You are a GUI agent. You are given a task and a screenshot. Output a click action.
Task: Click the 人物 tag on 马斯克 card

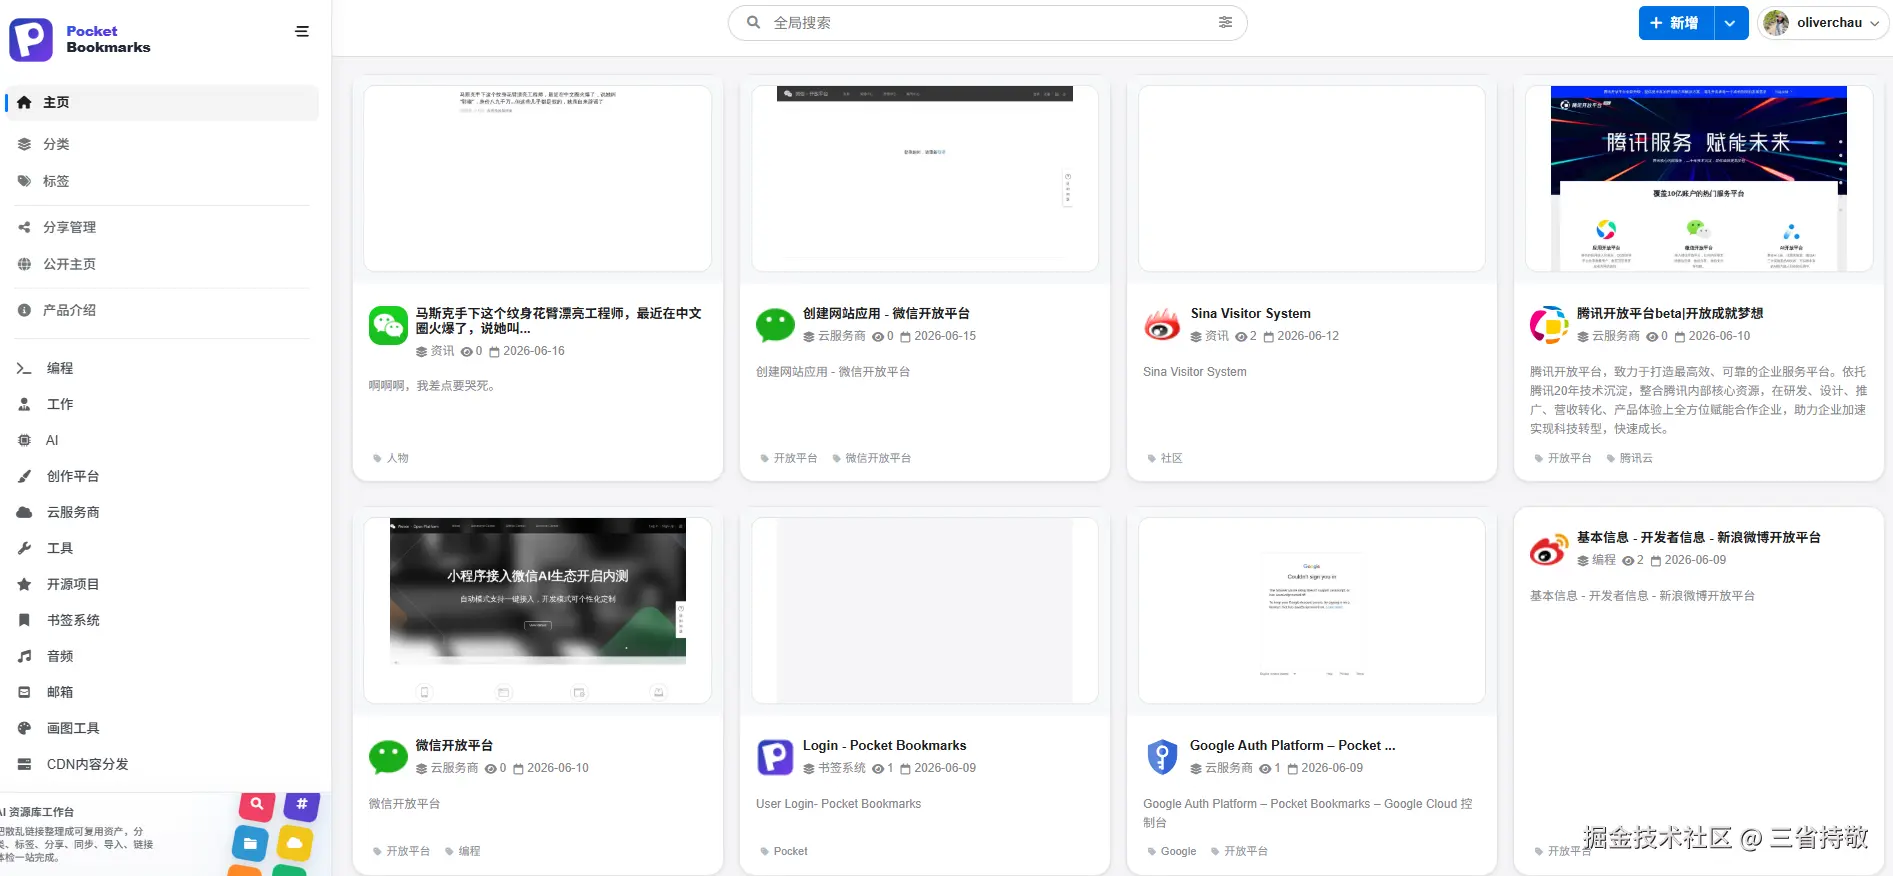pyautogui.click(x=391, y=458)
